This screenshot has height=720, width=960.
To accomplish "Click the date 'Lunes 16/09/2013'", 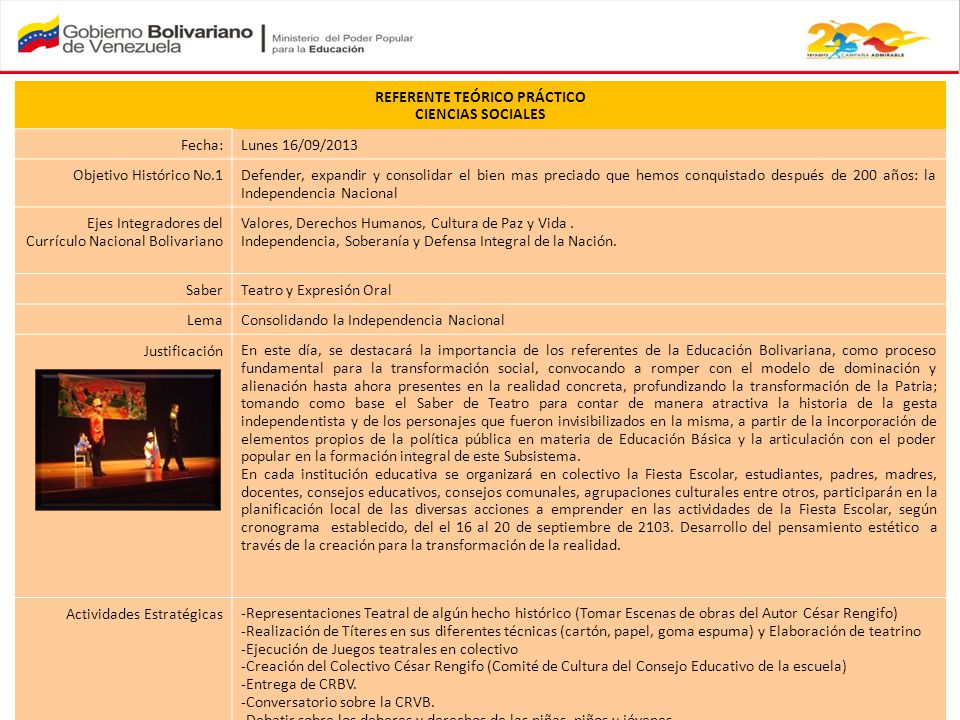I will pyautogui.click(x=299, y=145).
